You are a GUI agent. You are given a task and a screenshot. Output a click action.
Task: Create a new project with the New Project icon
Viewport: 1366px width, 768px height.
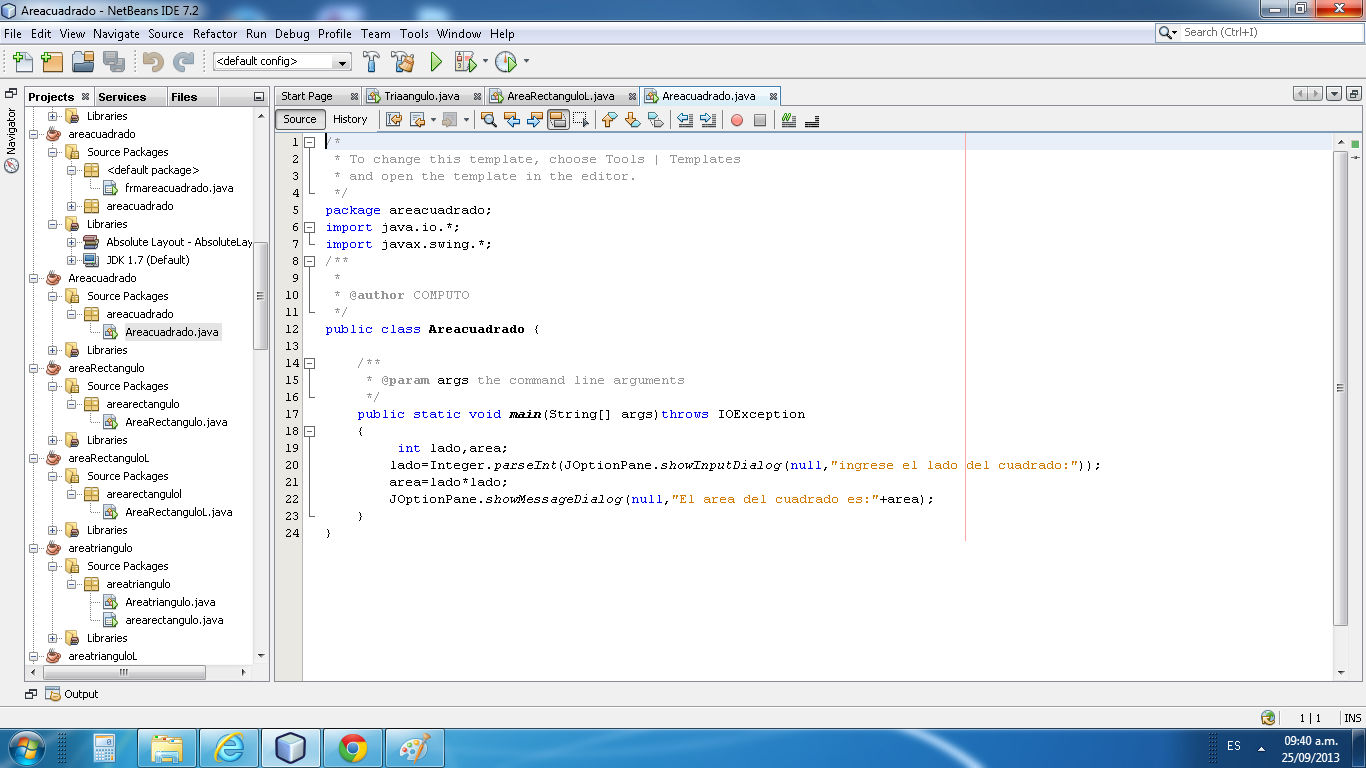[x=52, y=61]
